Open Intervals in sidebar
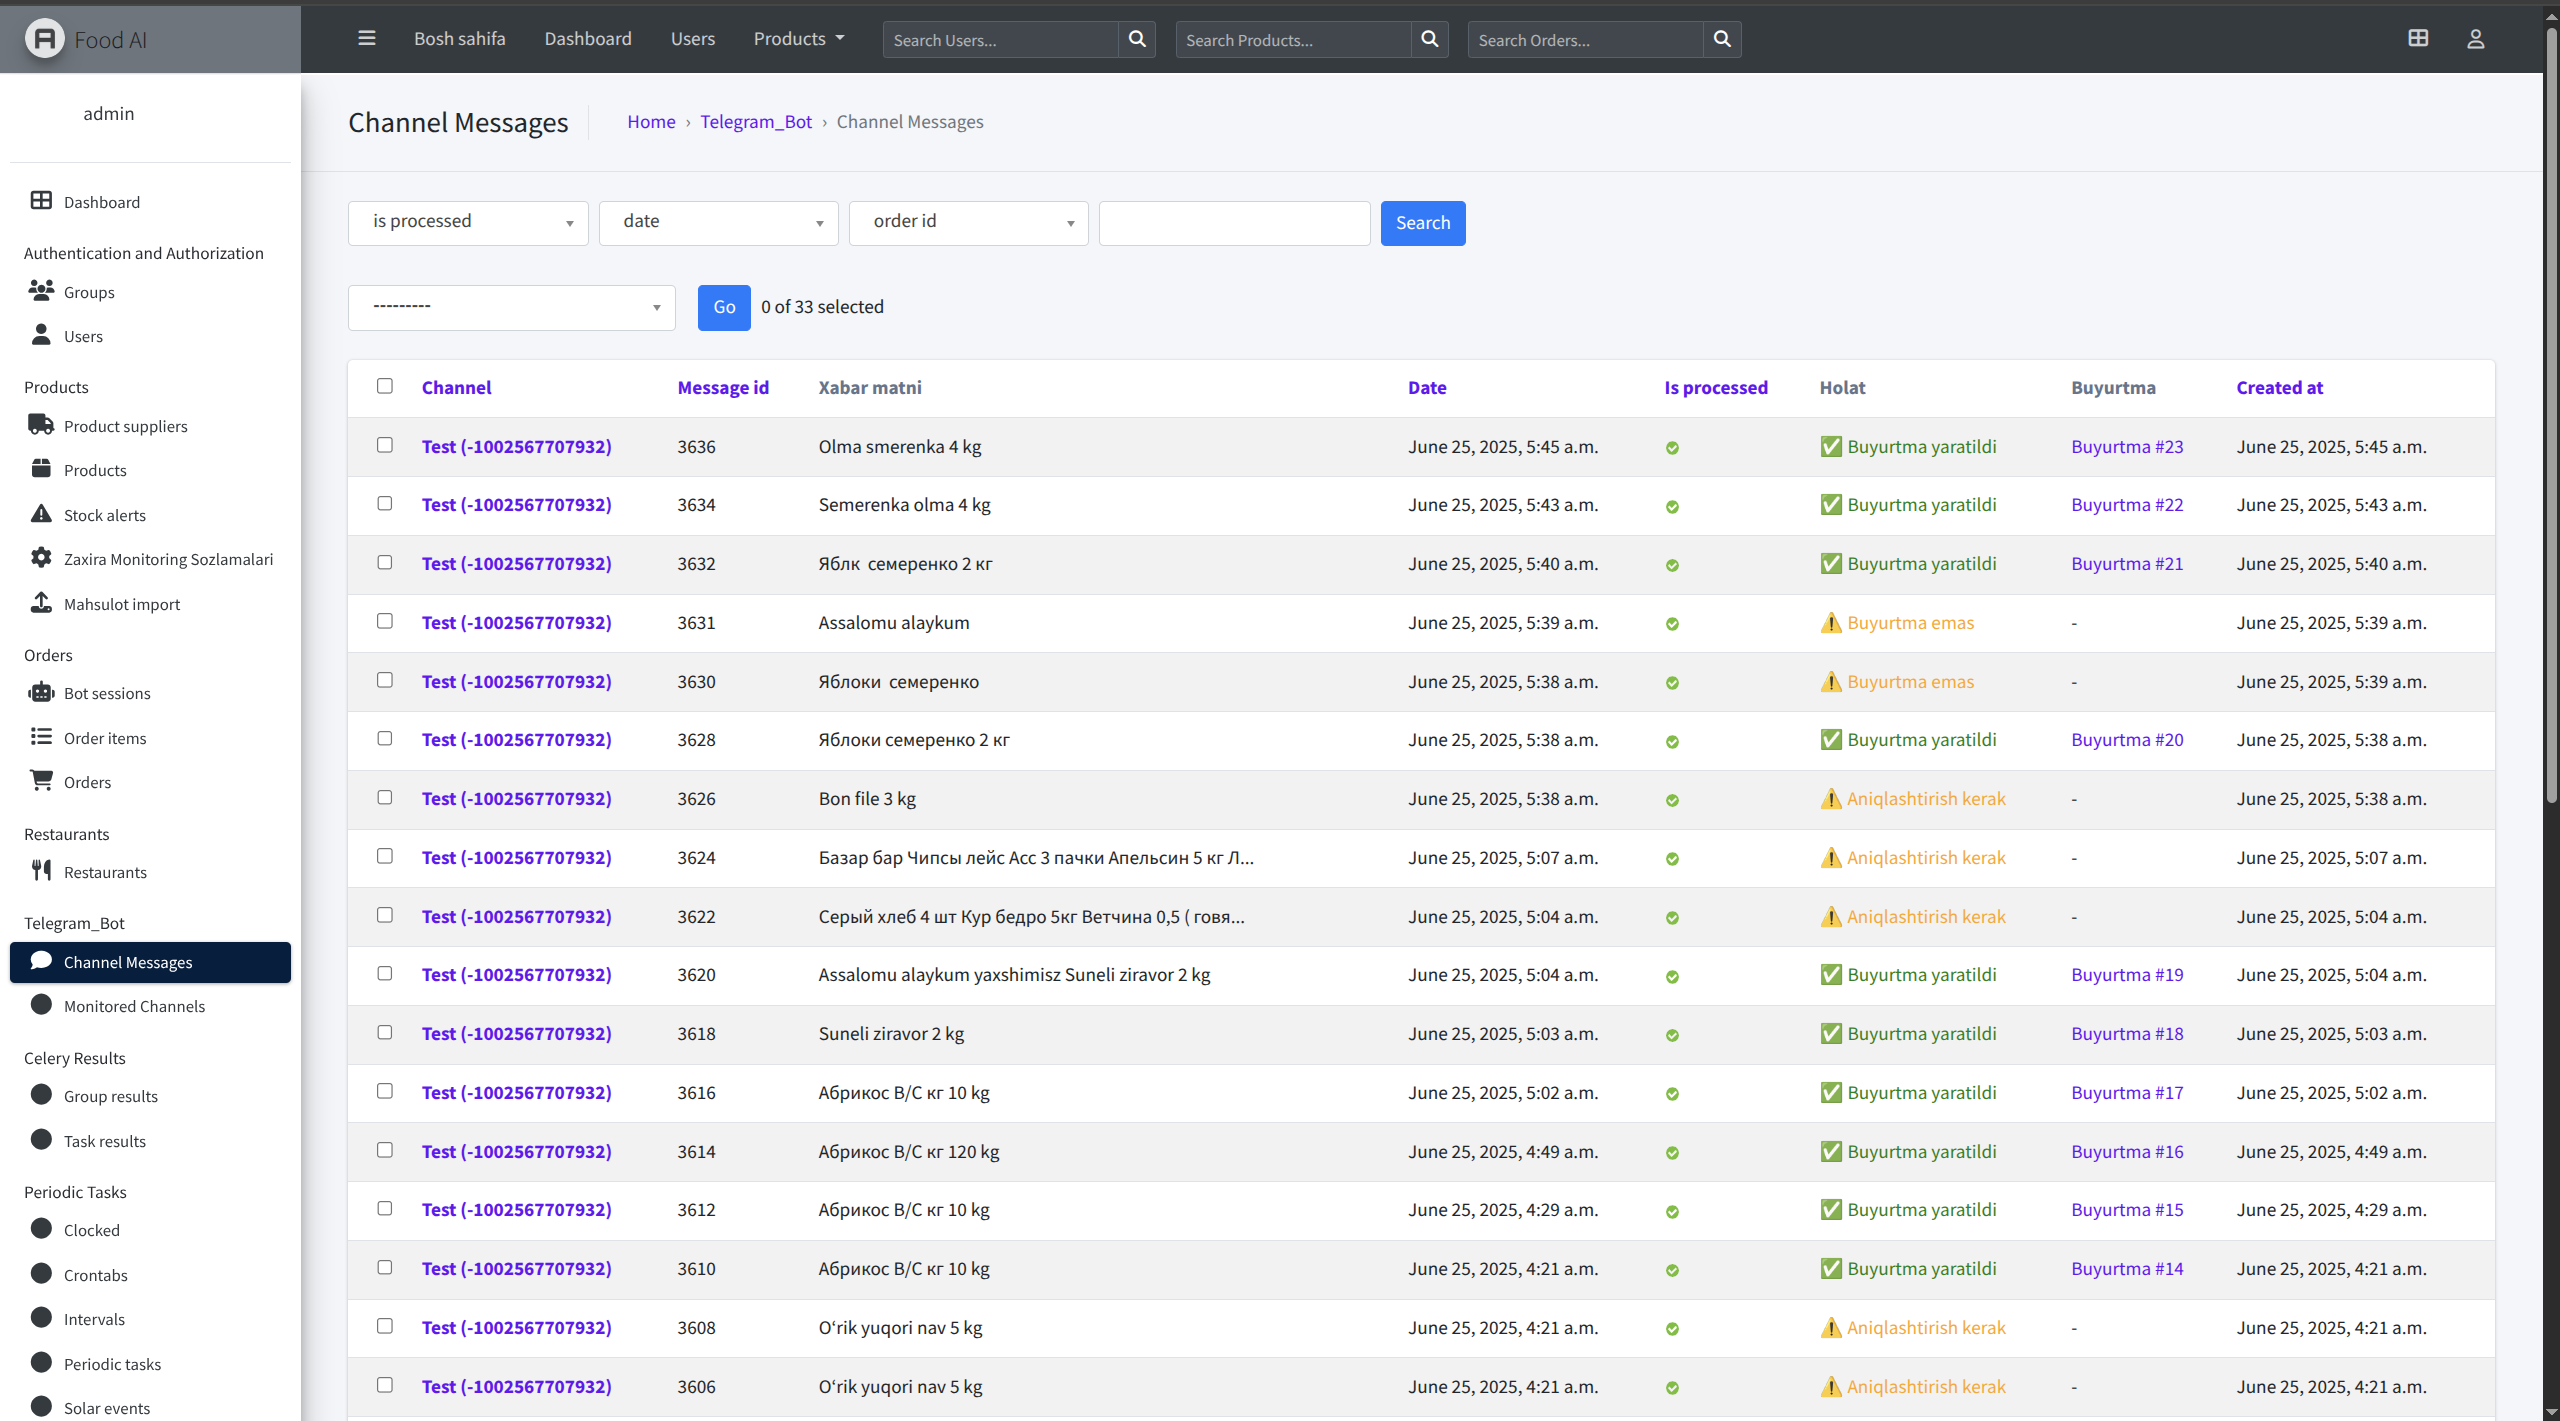This screenshot has height=1421, width=2560. pyautogui.click(x=94, y=1319)
